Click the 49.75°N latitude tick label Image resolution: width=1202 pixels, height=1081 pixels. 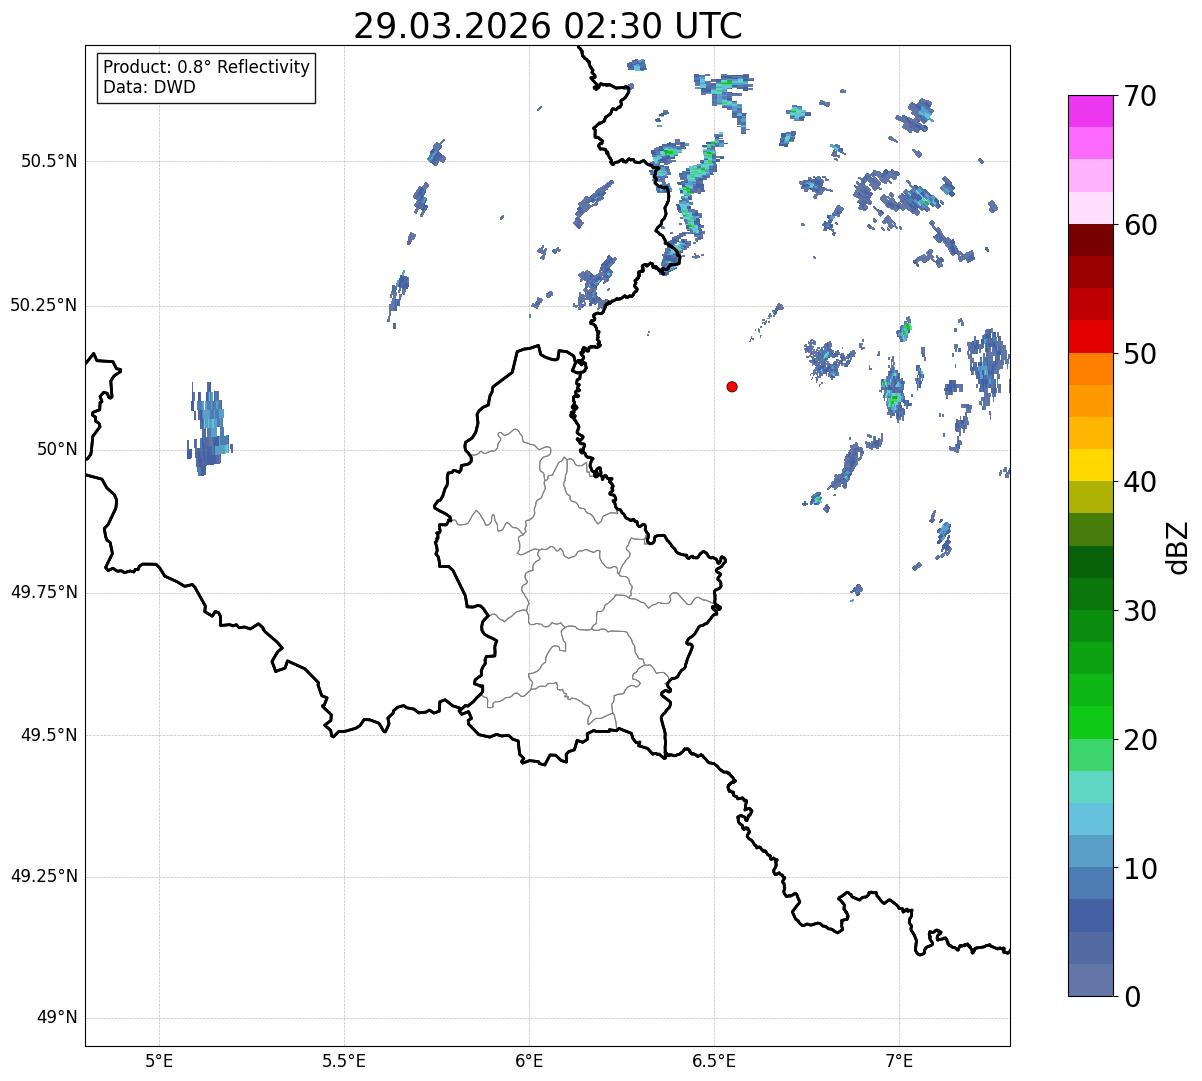43,592
